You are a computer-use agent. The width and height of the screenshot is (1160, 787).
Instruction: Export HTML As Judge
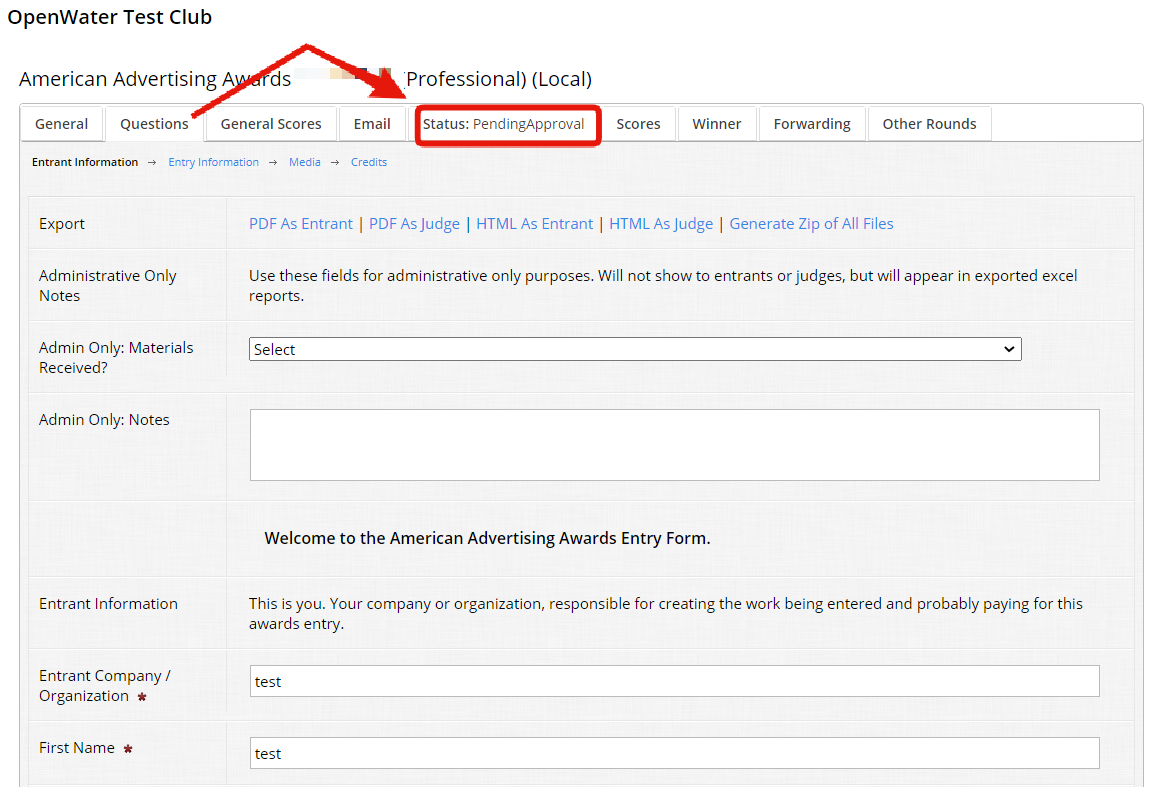pos(661,223)
